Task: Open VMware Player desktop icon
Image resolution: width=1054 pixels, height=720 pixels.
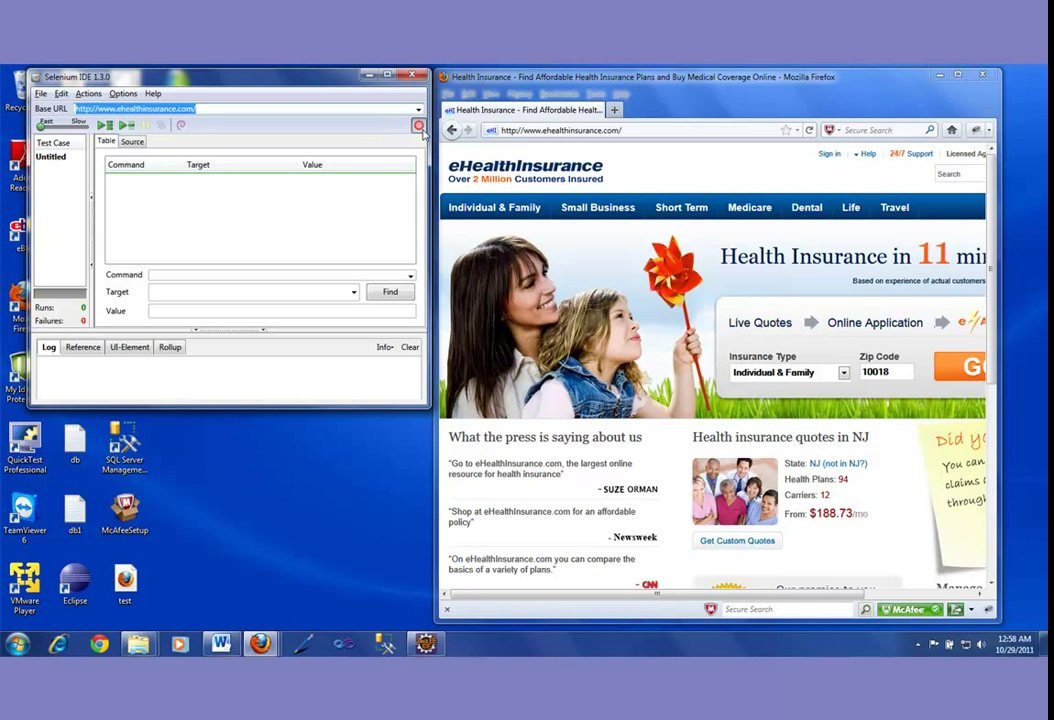Action: click(24, 589)
